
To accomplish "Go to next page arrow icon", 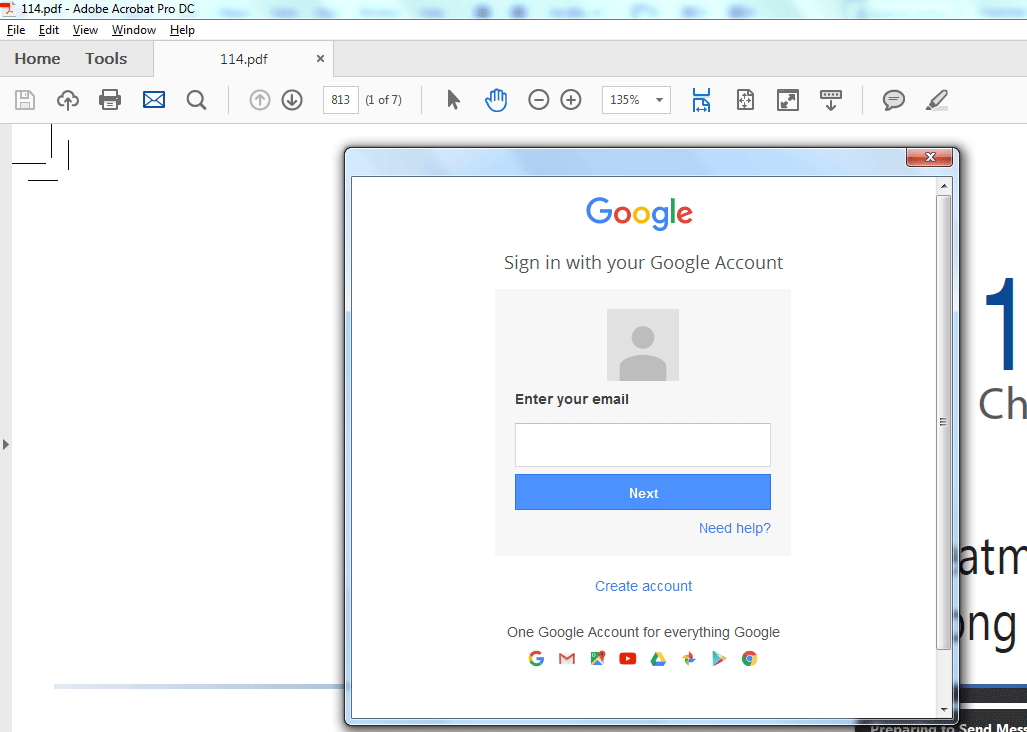I will pos(292,100).
